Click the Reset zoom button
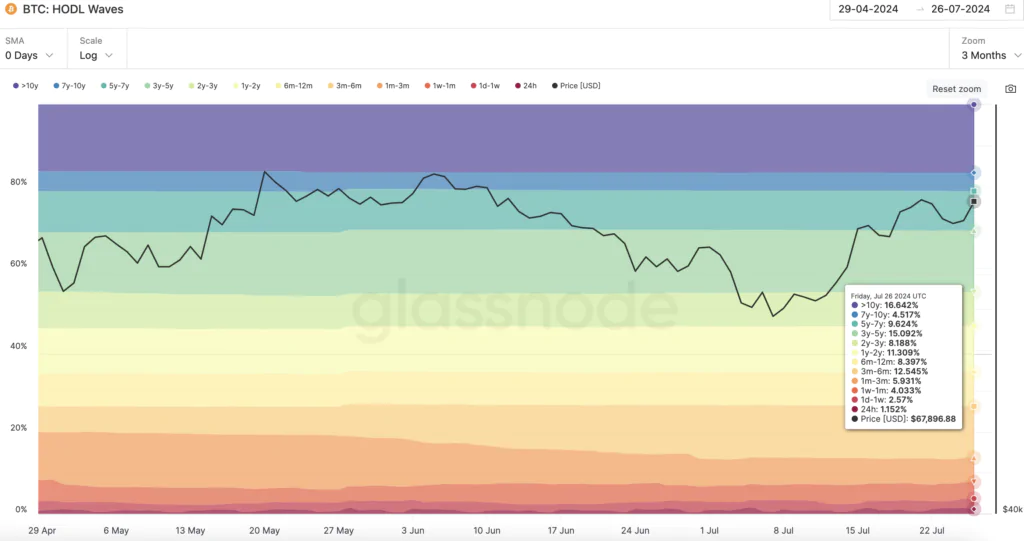This screenshot has height=541, width=1024. pos(956,89)
